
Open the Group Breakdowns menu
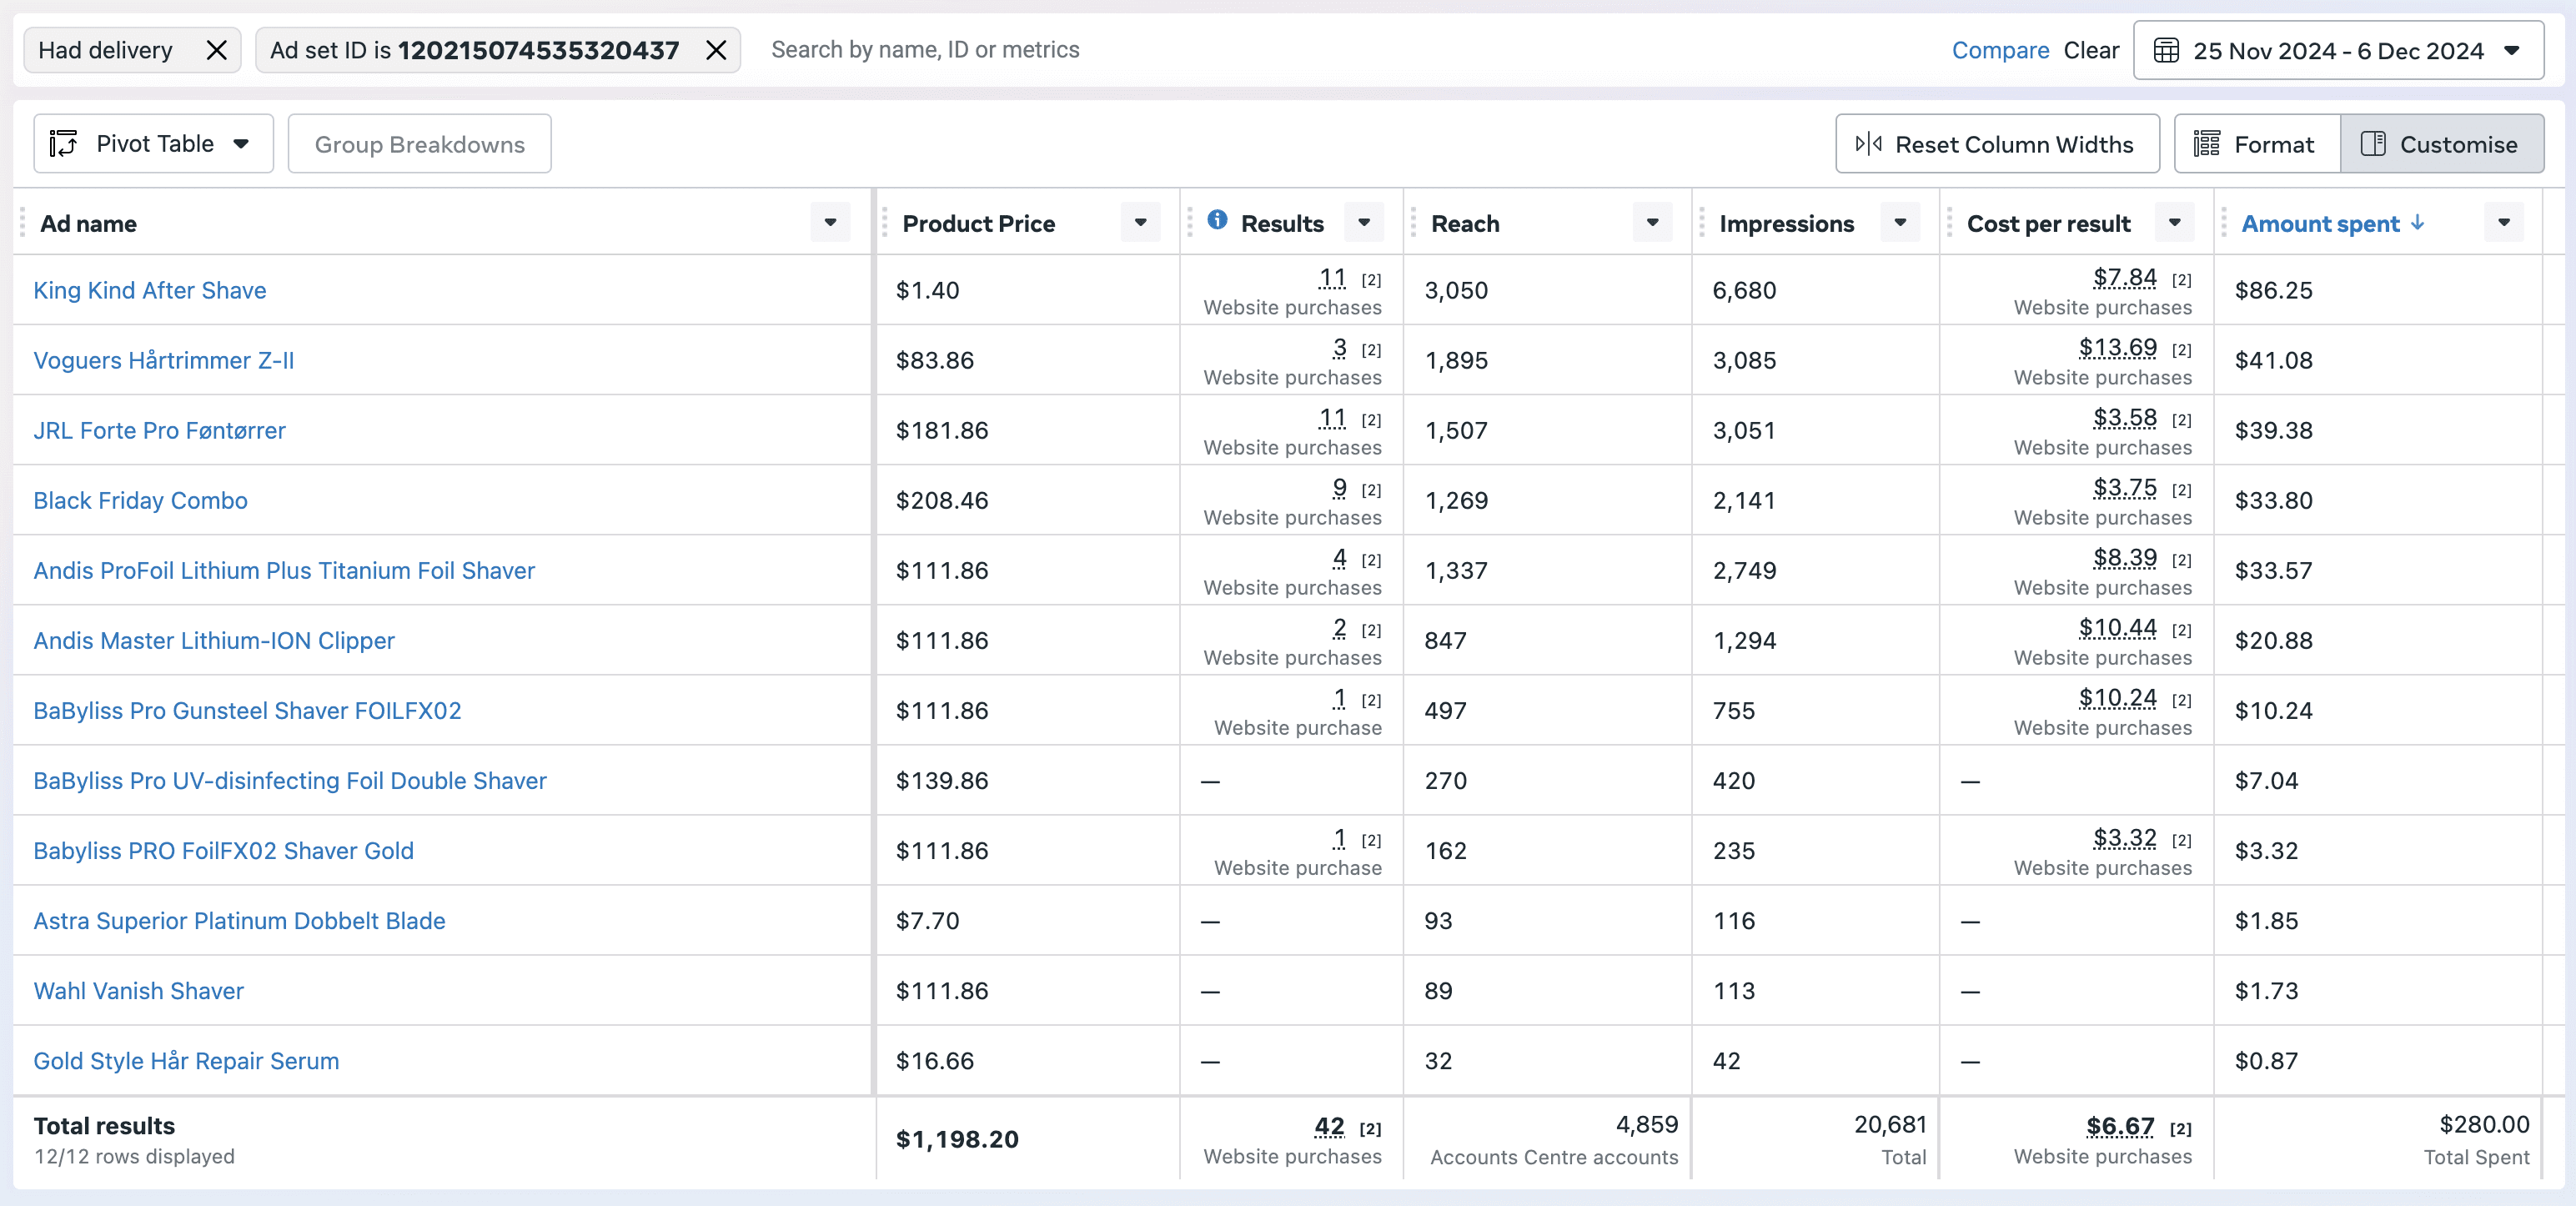click(x=419, y=144)
